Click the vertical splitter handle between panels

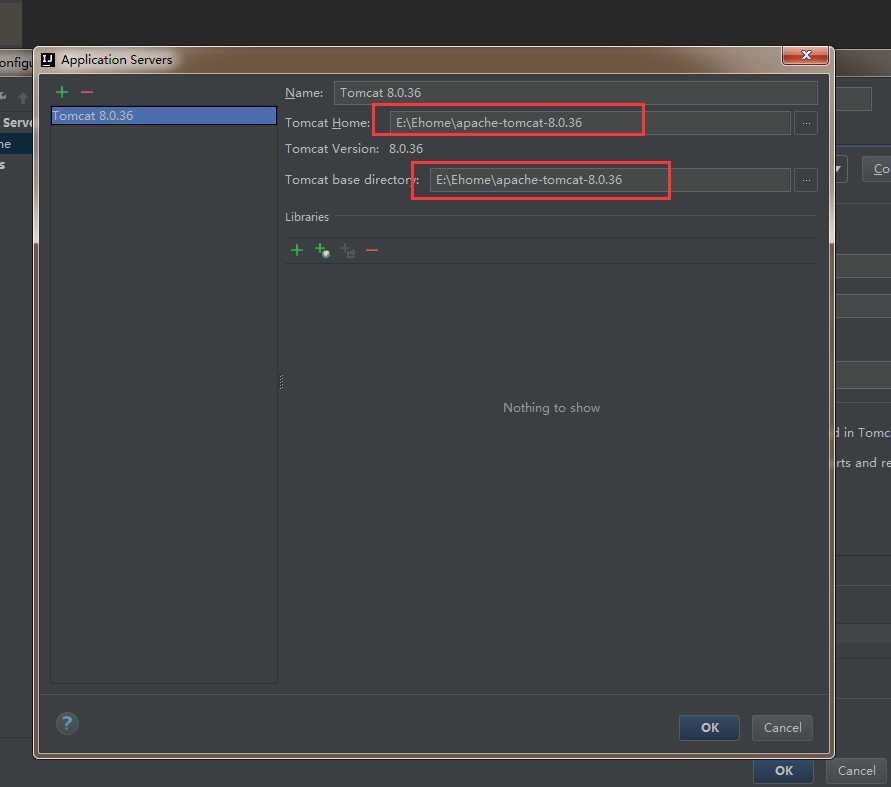pos(281,382)
